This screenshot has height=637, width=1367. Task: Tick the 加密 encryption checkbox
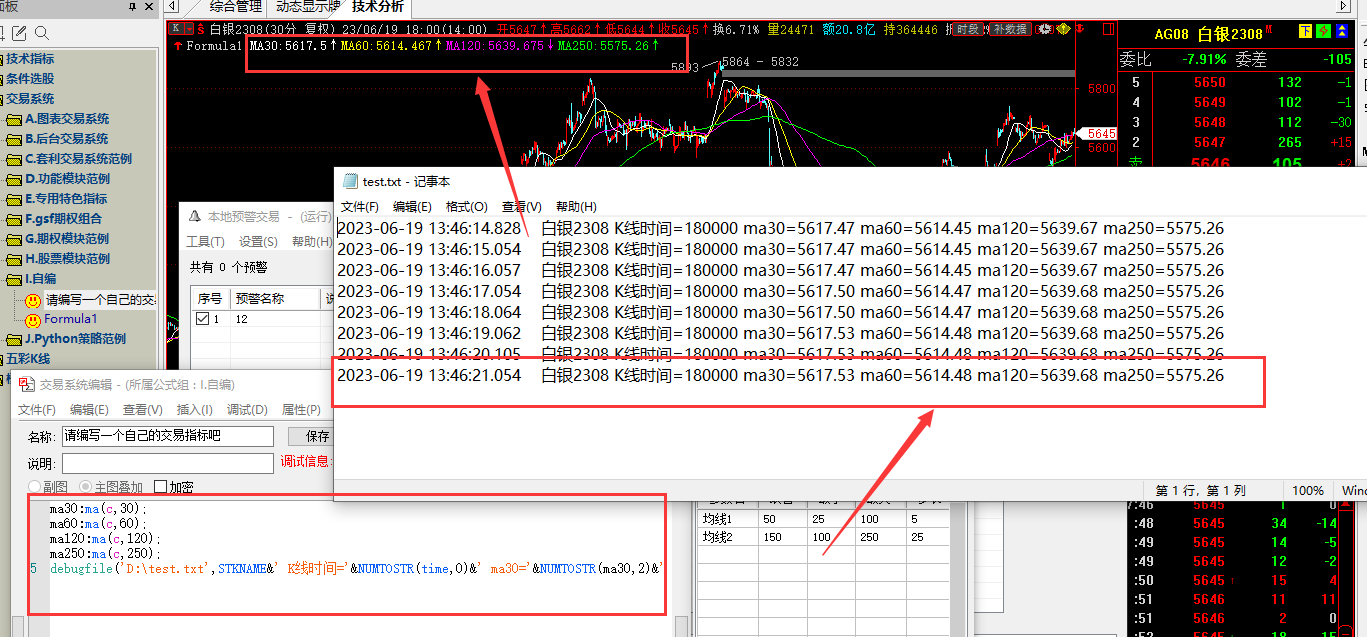pyautogui.click(x=160, y=487)
